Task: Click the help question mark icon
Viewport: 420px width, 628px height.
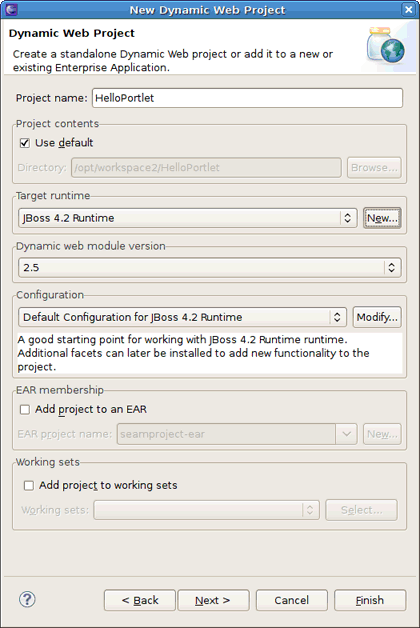Action: 27,599
